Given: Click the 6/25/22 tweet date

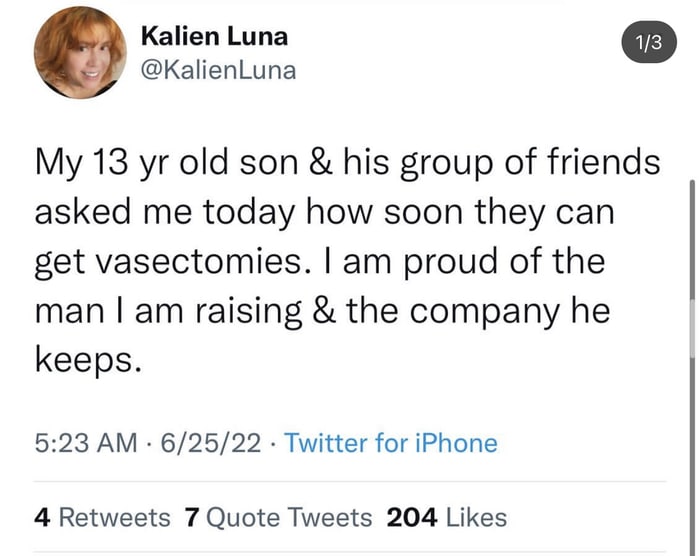Looking at the screenshot, I should (210, 443).
